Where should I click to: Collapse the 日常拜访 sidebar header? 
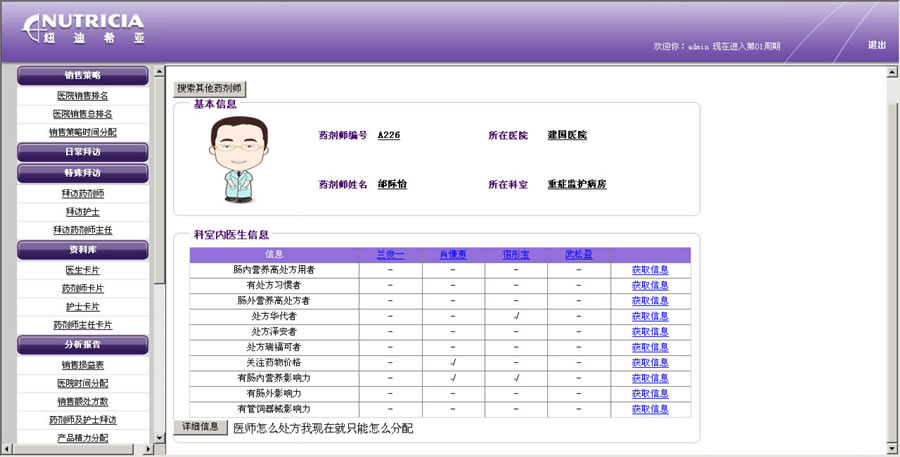[83, 152]
